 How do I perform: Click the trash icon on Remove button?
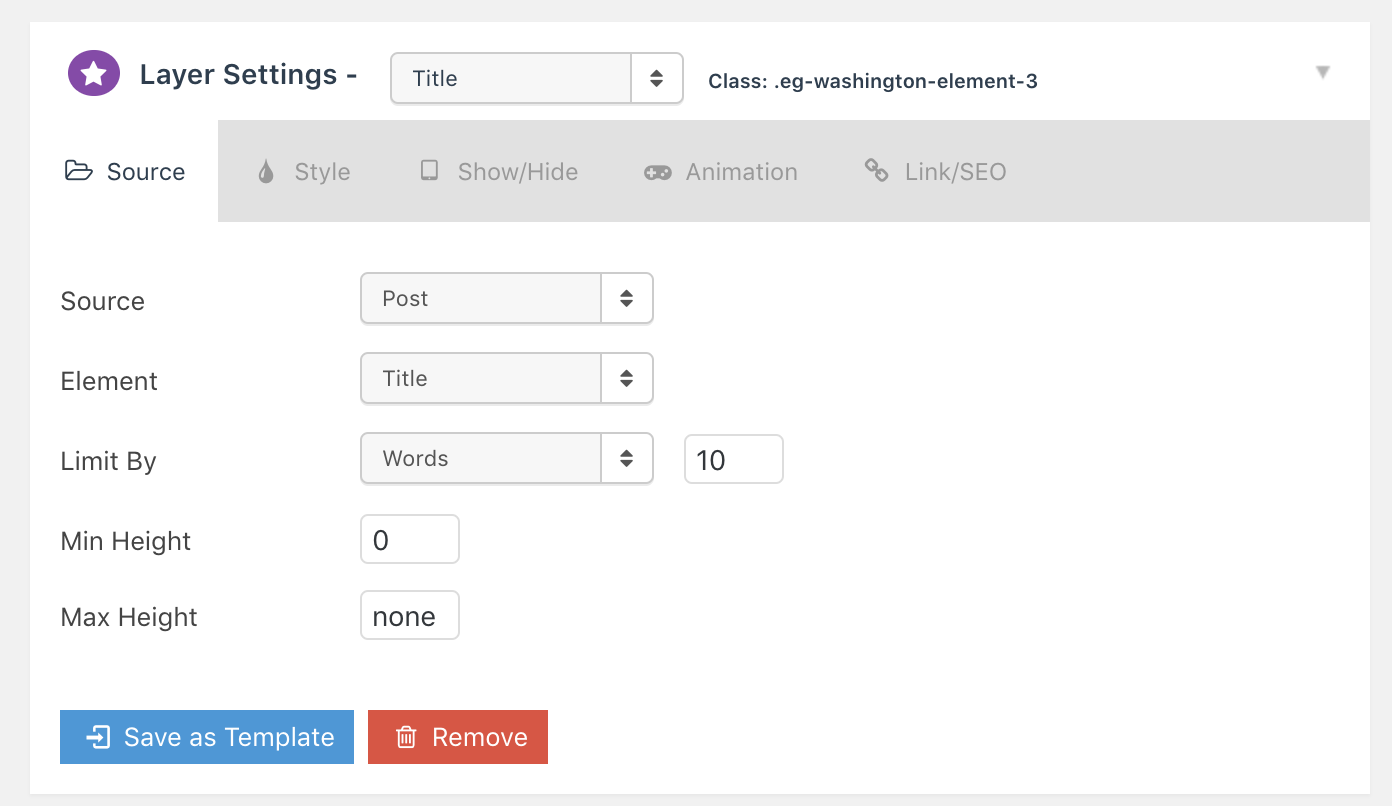406,738
